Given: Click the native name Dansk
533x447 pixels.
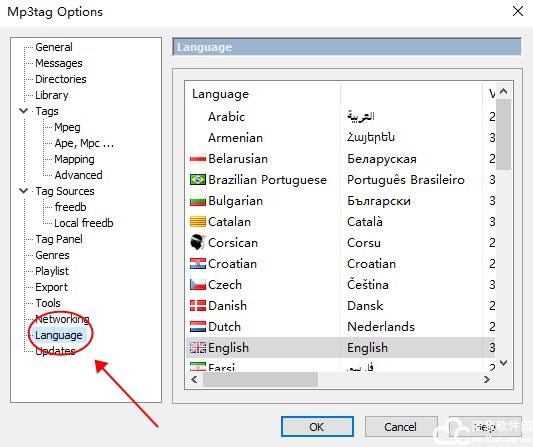Looking at the screenshot, I should pyautogui.click(x=365, y=306).
